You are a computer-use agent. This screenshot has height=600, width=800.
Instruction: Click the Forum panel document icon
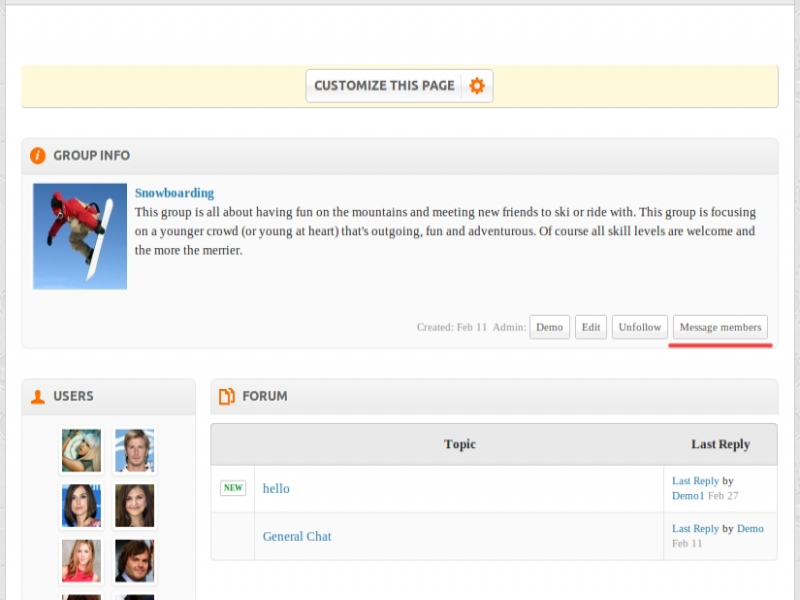227,397
